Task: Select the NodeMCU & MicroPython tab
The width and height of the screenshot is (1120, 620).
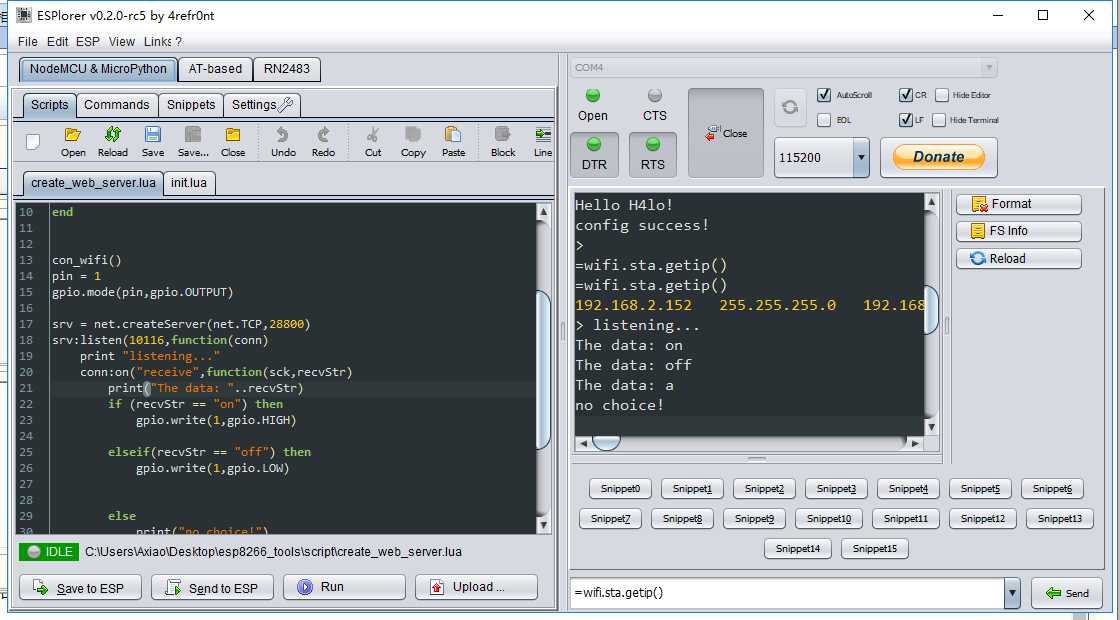Action: tap(98, 69)
